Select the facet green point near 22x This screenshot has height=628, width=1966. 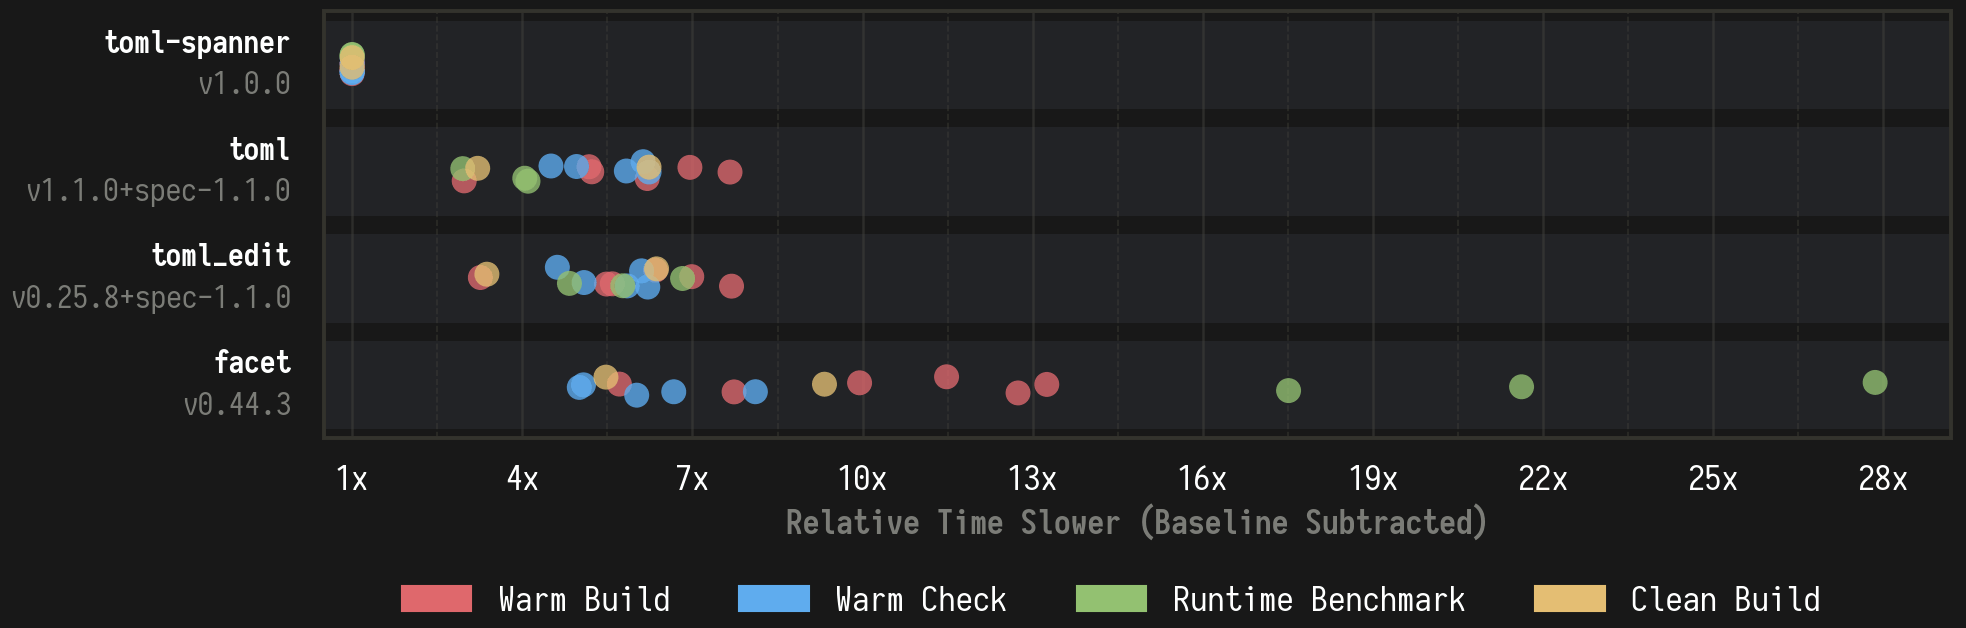tap(1521, 387)
